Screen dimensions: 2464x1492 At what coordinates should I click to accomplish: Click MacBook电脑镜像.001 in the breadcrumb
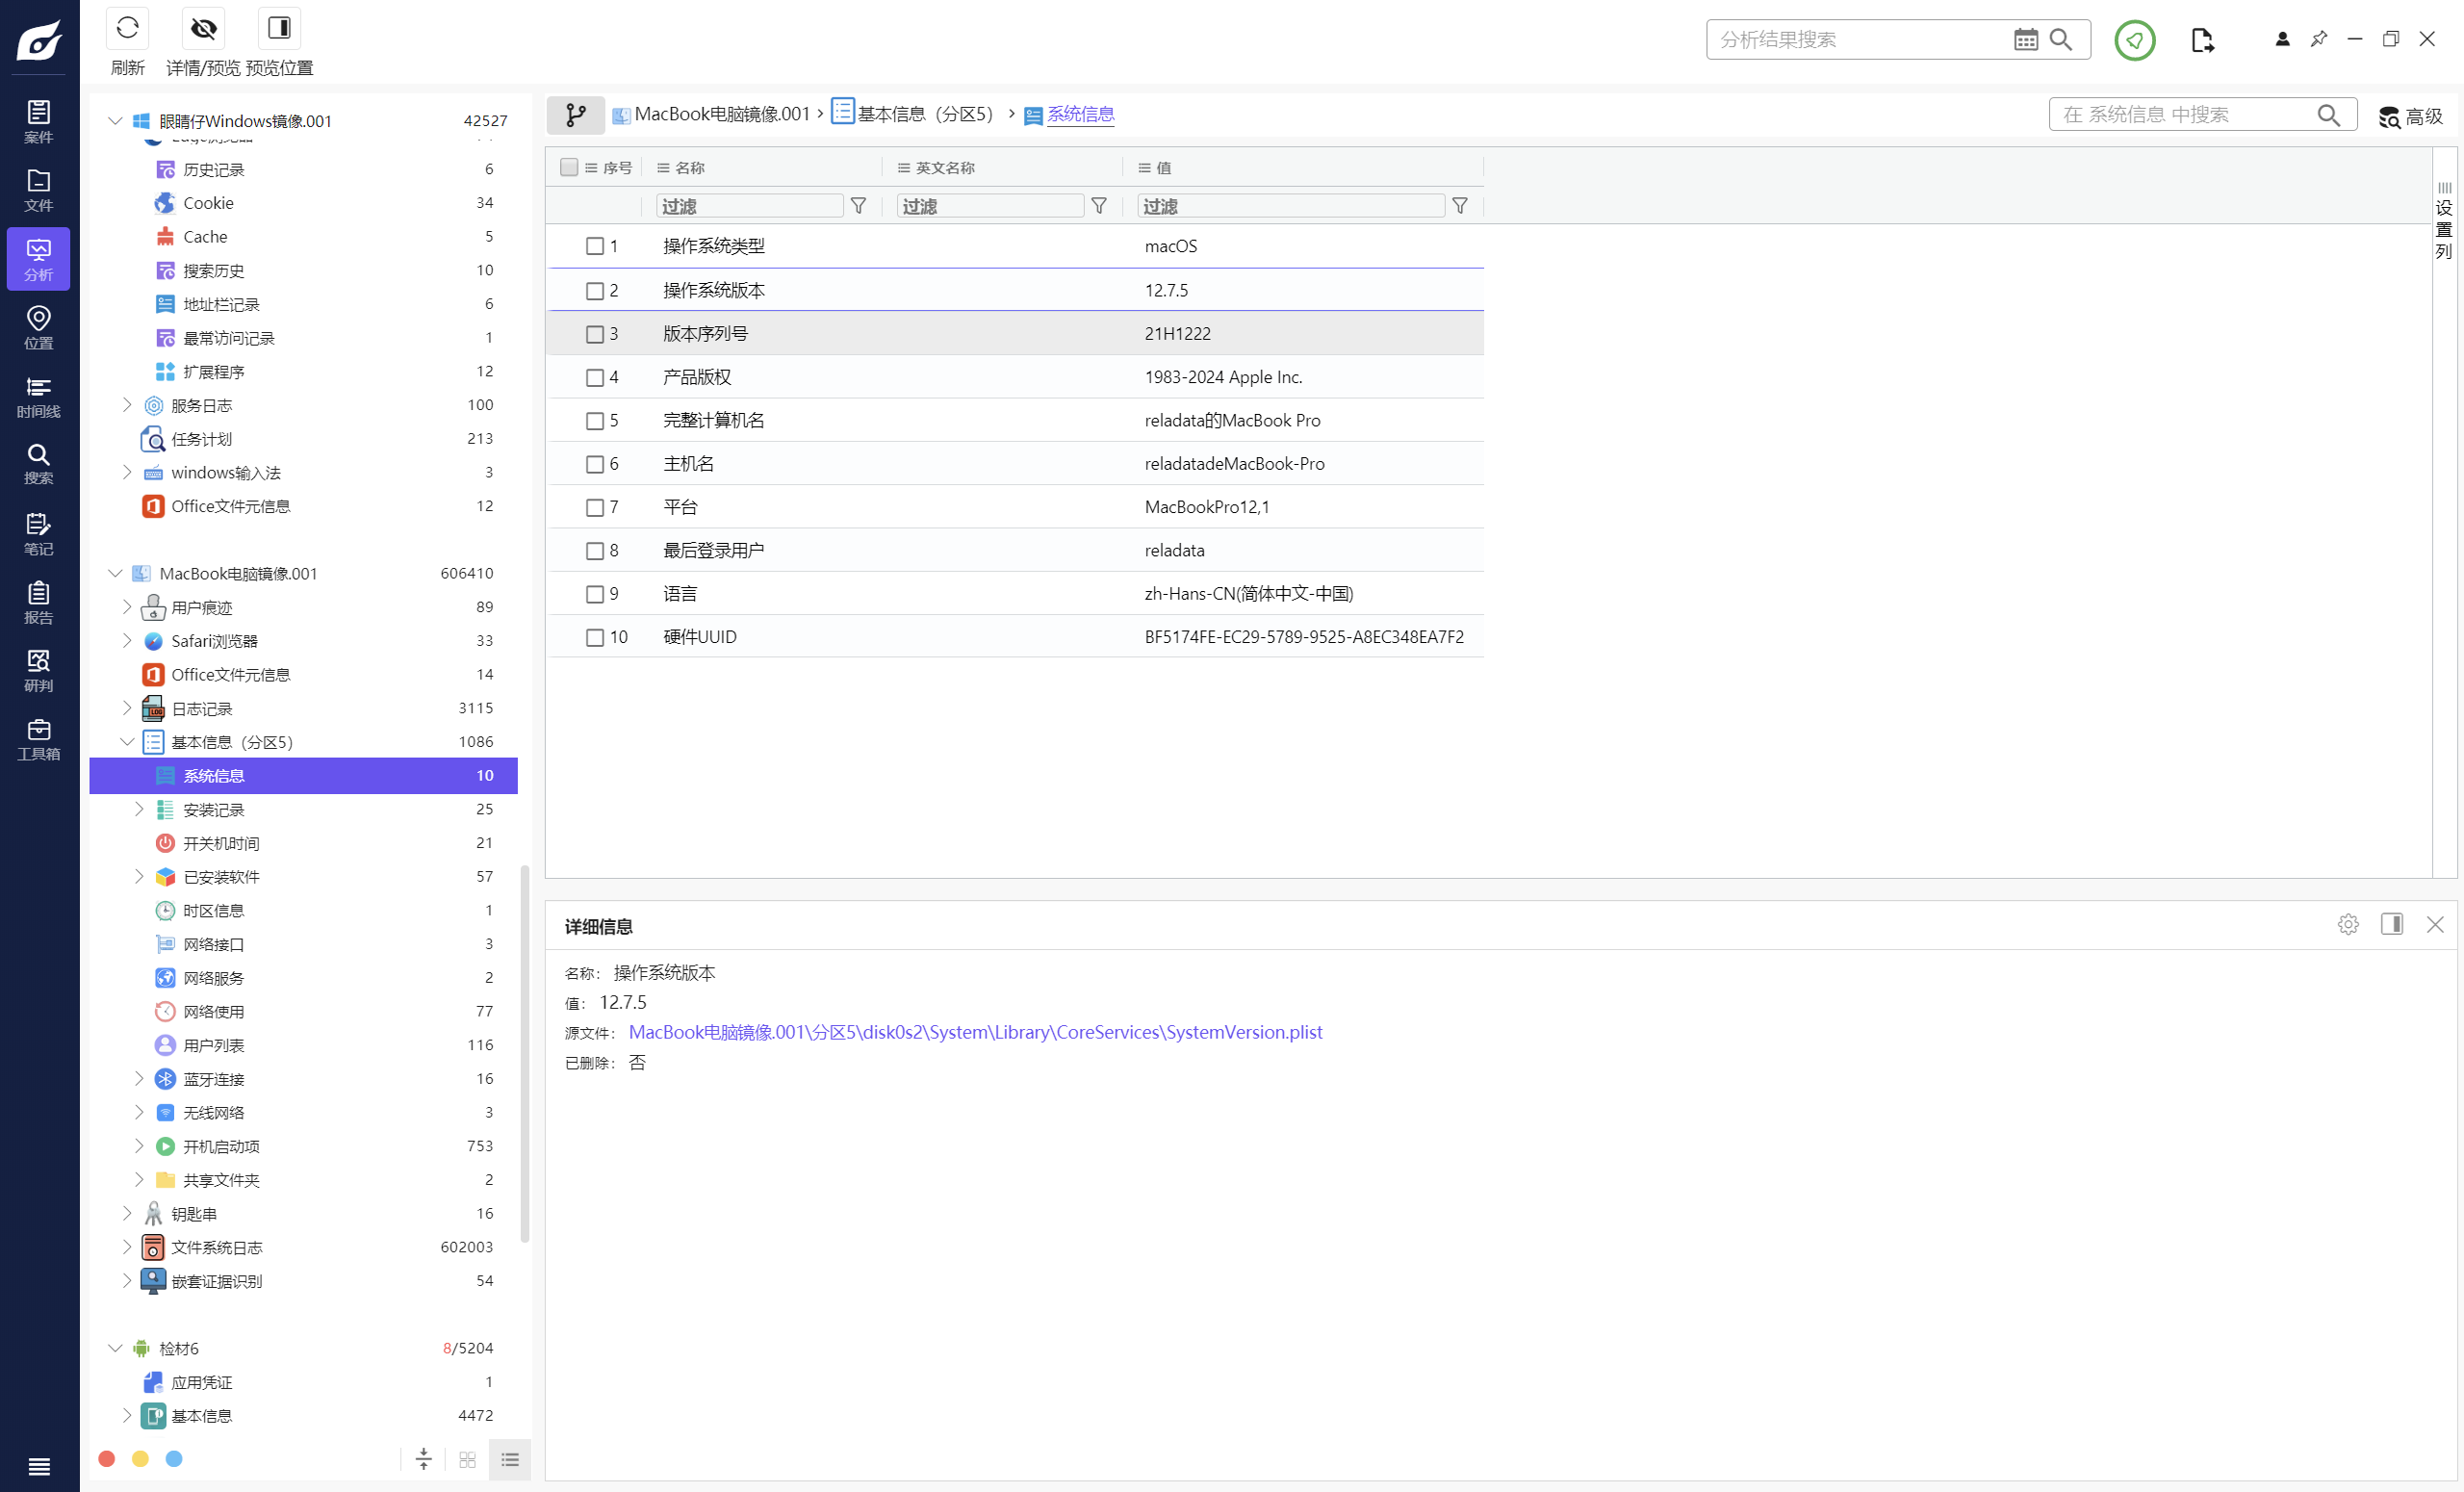coord(721,114)
